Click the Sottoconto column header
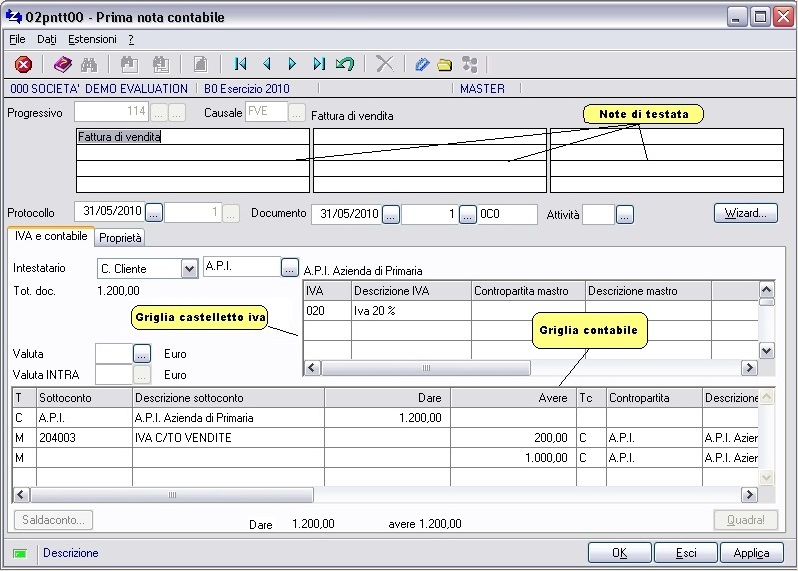The width and height of the screenshot is (798, 571). tap(84, 398)
